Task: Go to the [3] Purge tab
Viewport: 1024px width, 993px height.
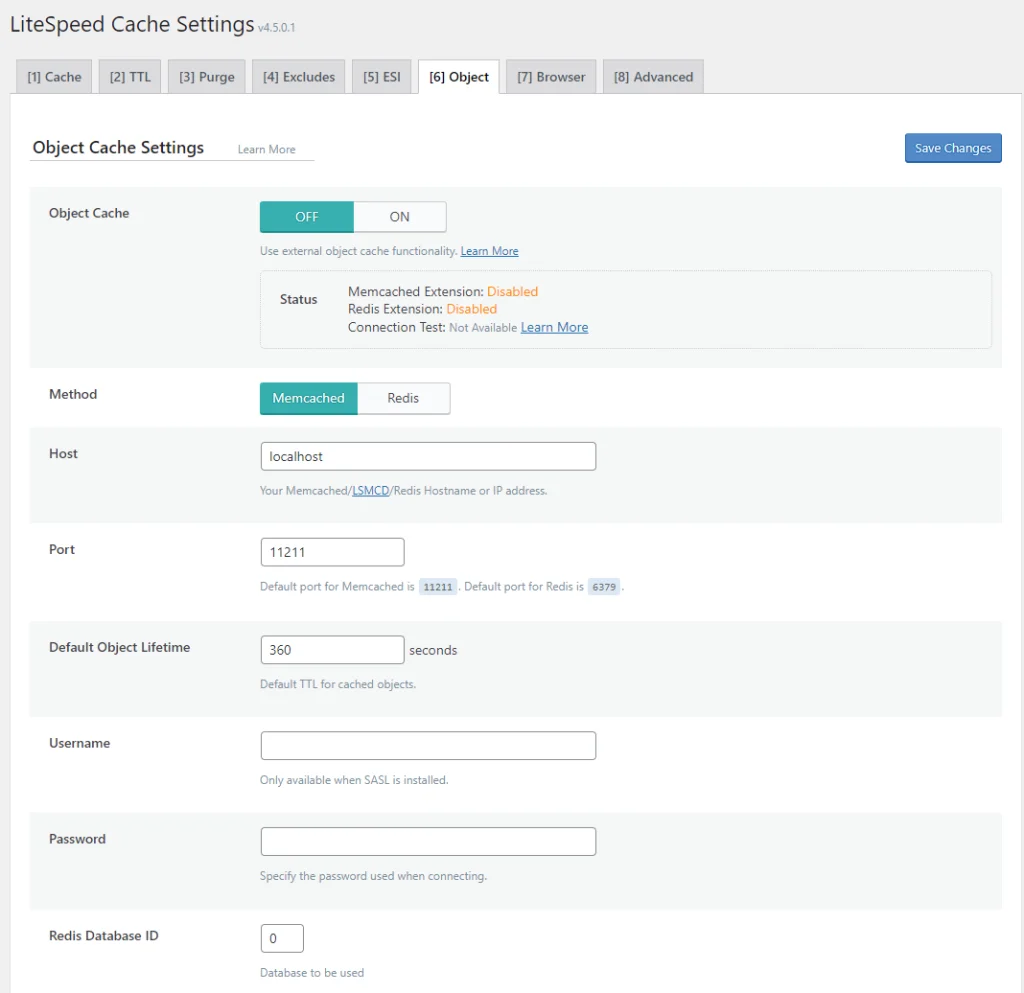Action: click(206, 77)
